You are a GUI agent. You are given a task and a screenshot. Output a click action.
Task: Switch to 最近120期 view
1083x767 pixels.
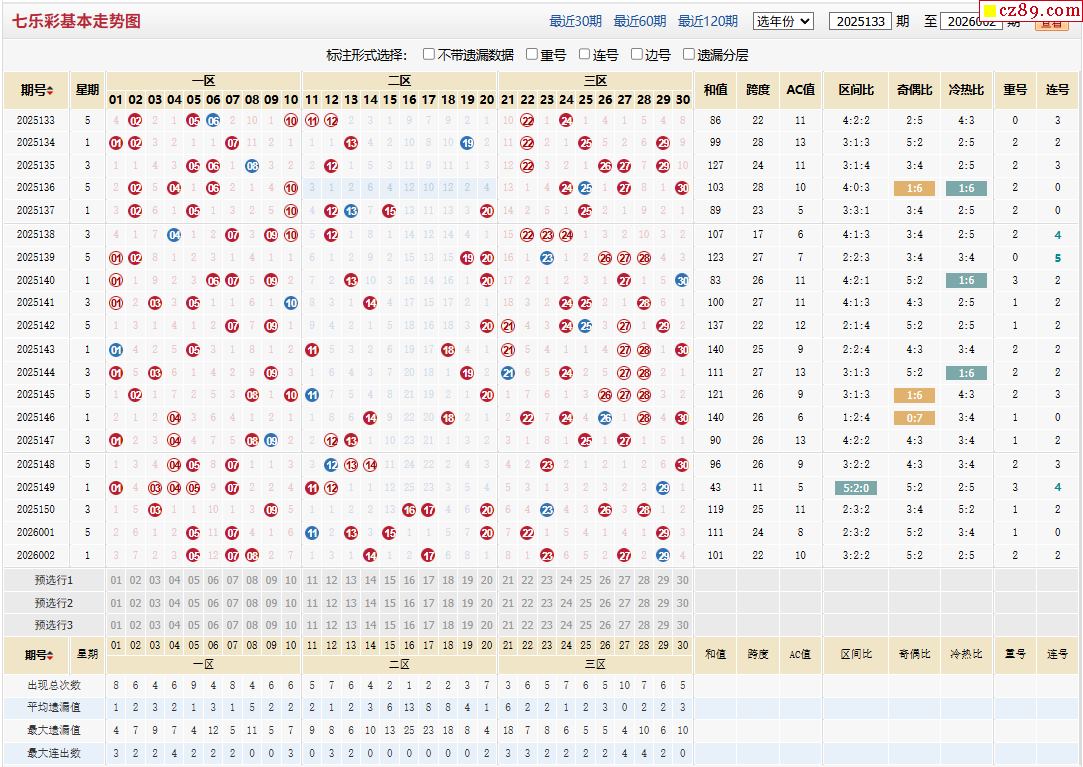click(x=707, y=21)
